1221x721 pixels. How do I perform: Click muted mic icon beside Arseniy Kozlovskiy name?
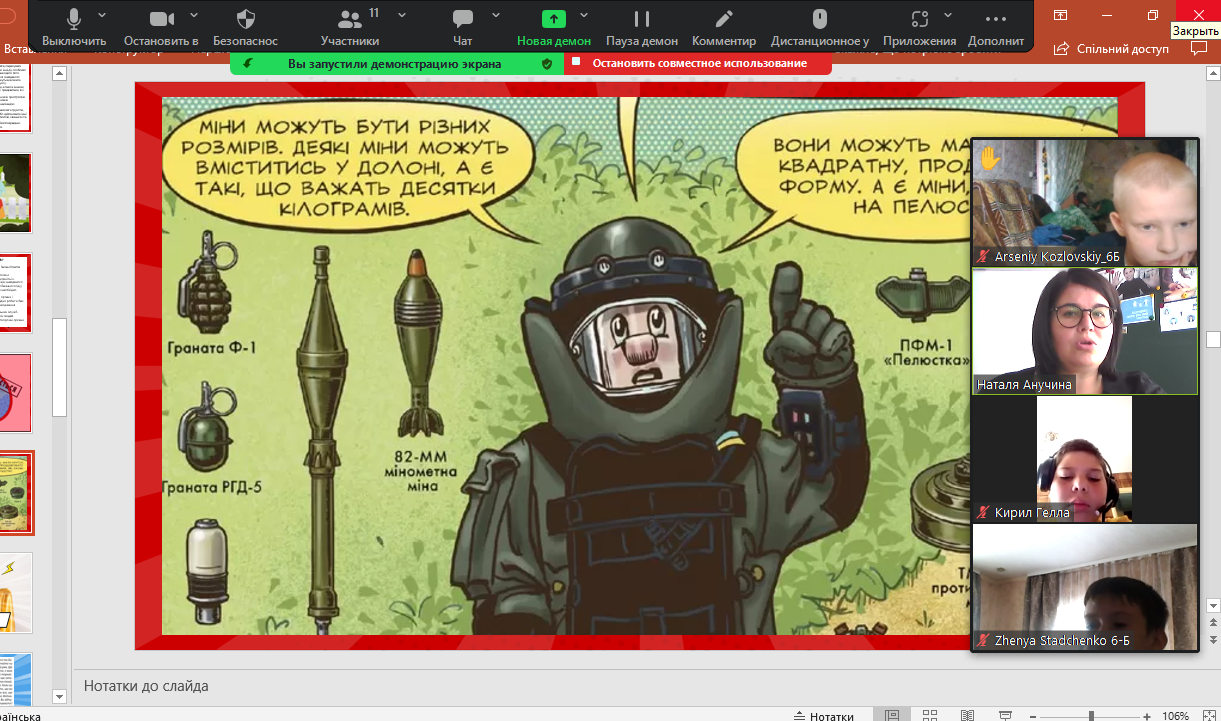(x=984, y=257)
